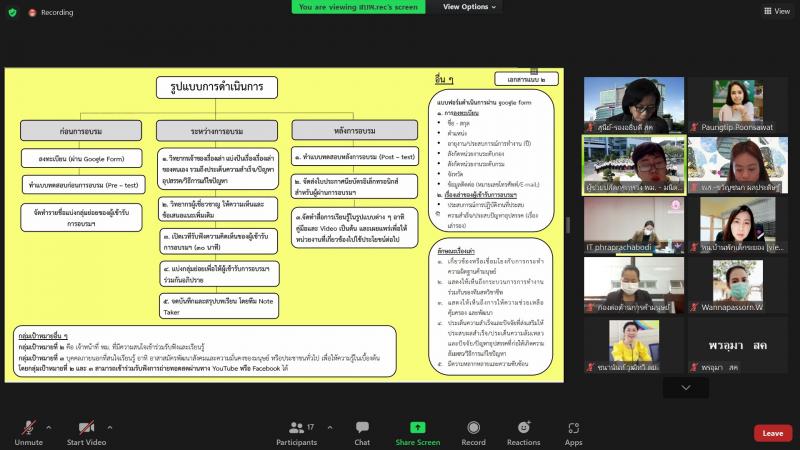Screen dimensions: 800x450
Task: Click muted mic icon on พรอุมา สค tile
Action: coord(694,367)
